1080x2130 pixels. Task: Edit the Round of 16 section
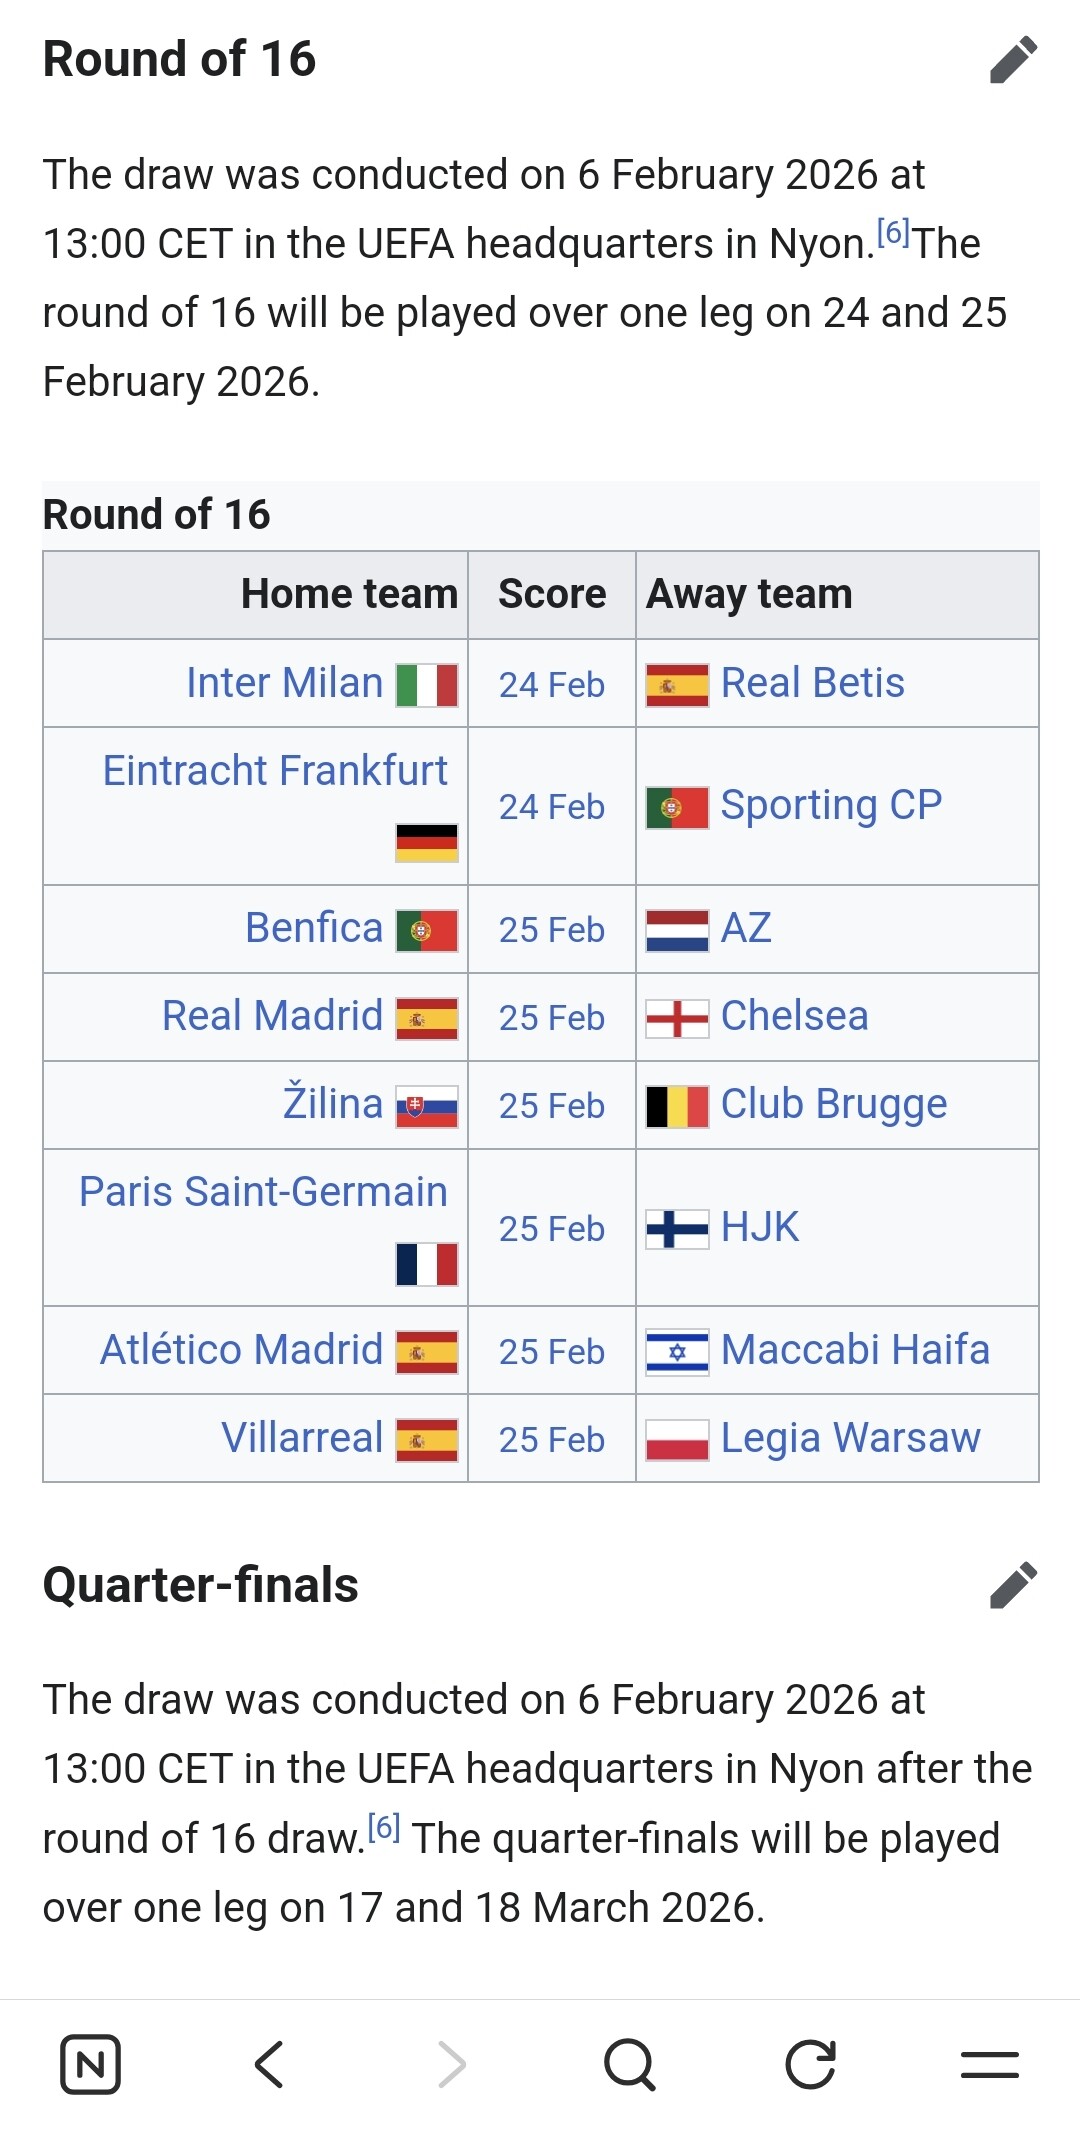[1013, 60]
